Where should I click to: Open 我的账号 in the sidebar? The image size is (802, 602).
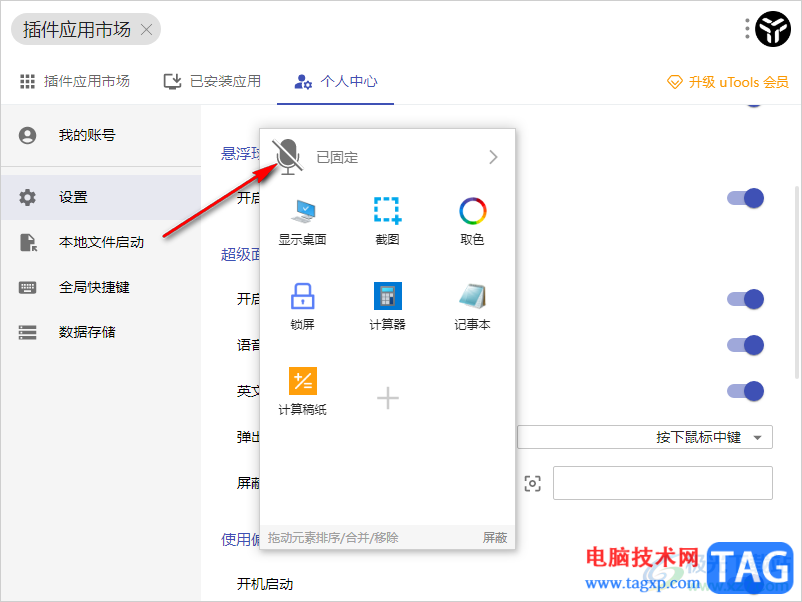101,135
